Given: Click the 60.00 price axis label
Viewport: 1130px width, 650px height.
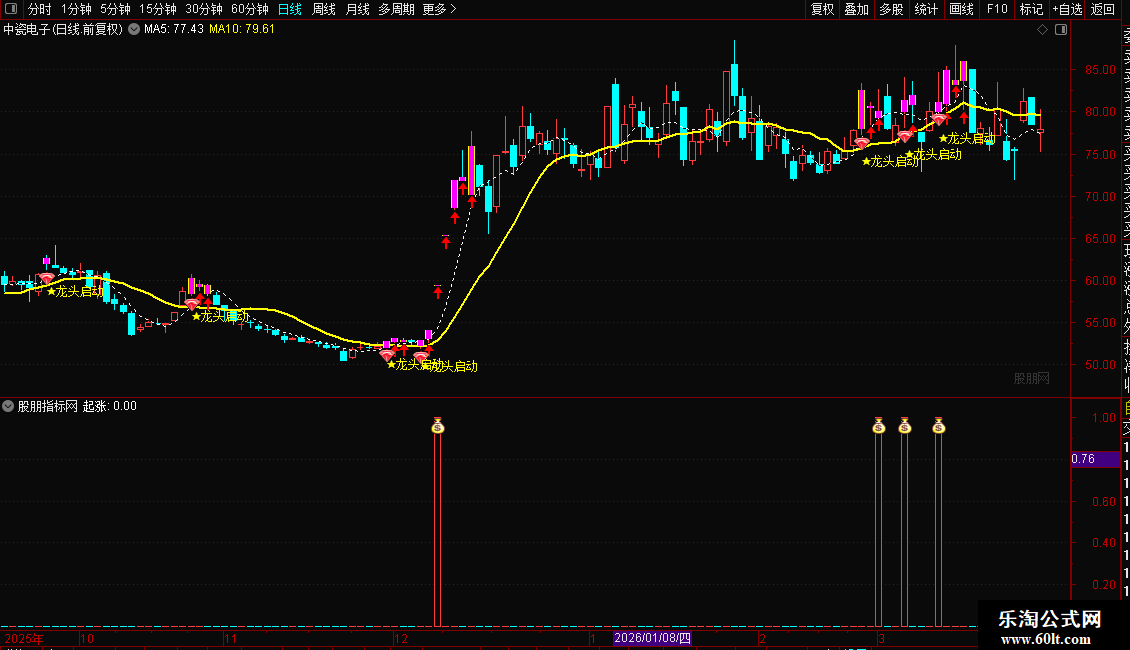Looking at the screenshot, I should (1100, 280).
